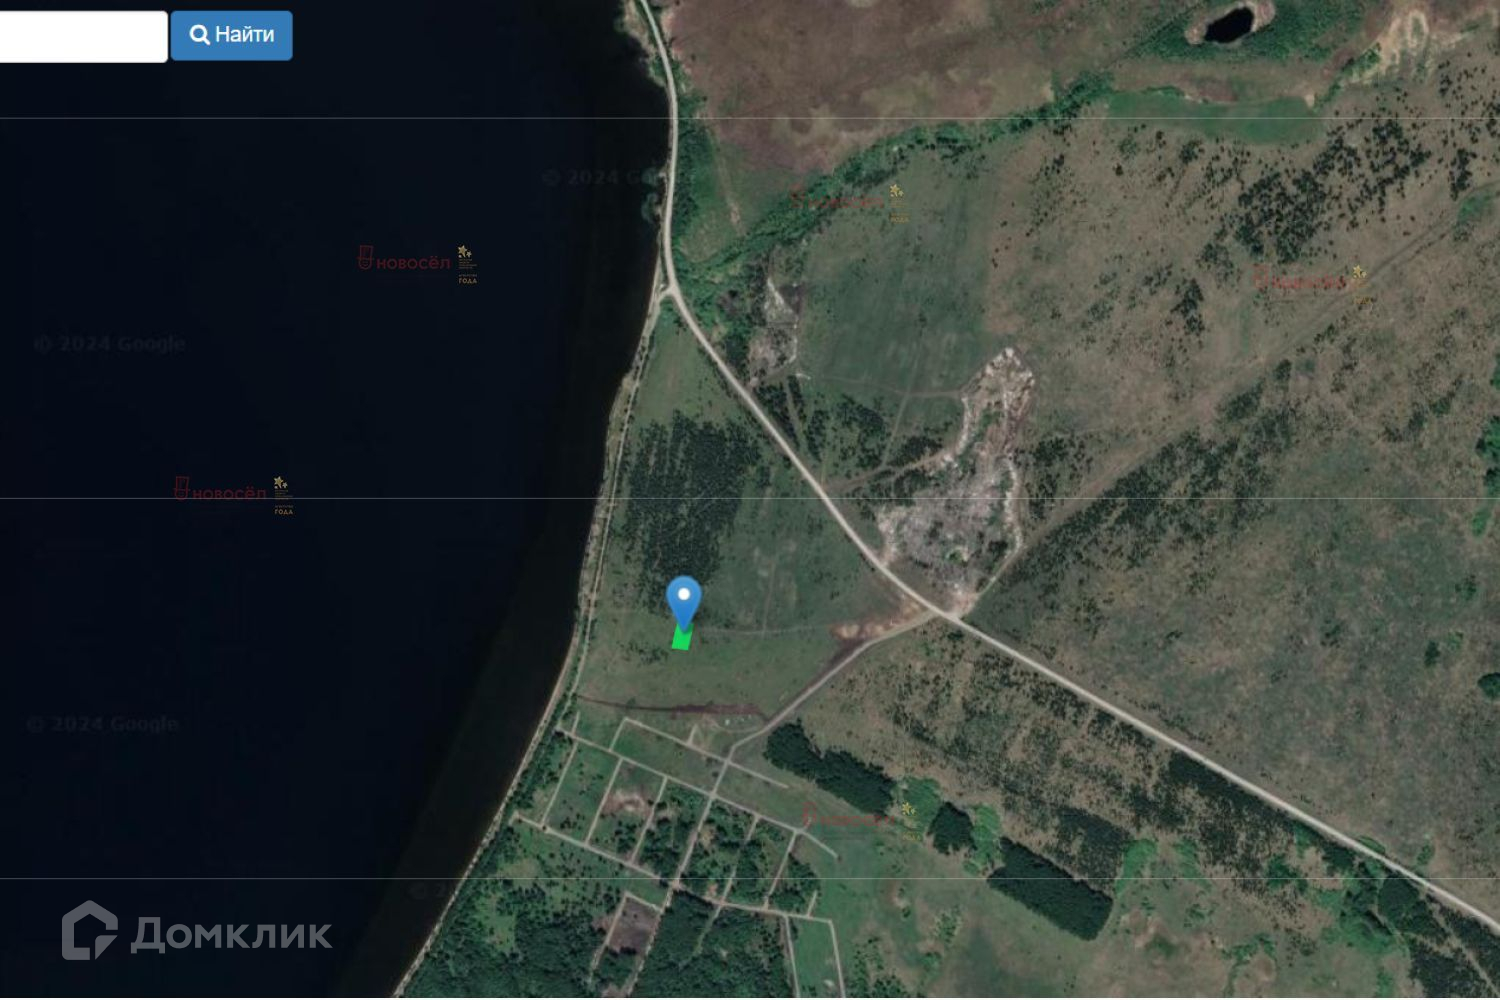Select the green land parcel polygon

(682, 638)
